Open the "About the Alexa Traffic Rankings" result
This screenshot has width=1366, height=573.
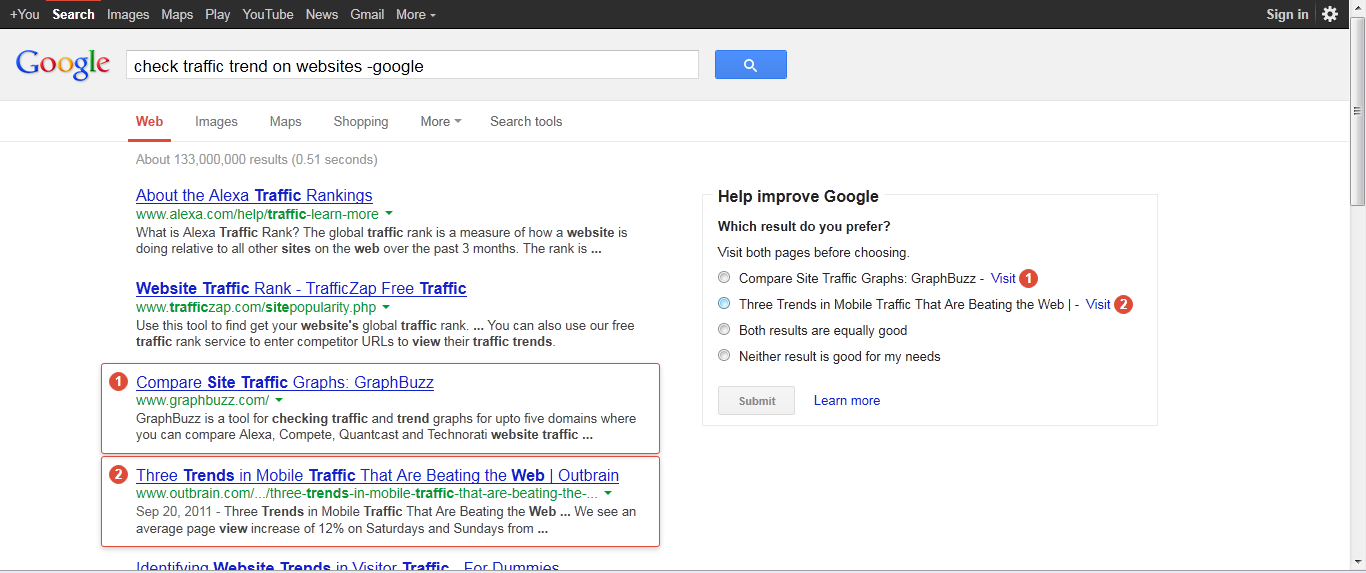click(x=254, y=195)
